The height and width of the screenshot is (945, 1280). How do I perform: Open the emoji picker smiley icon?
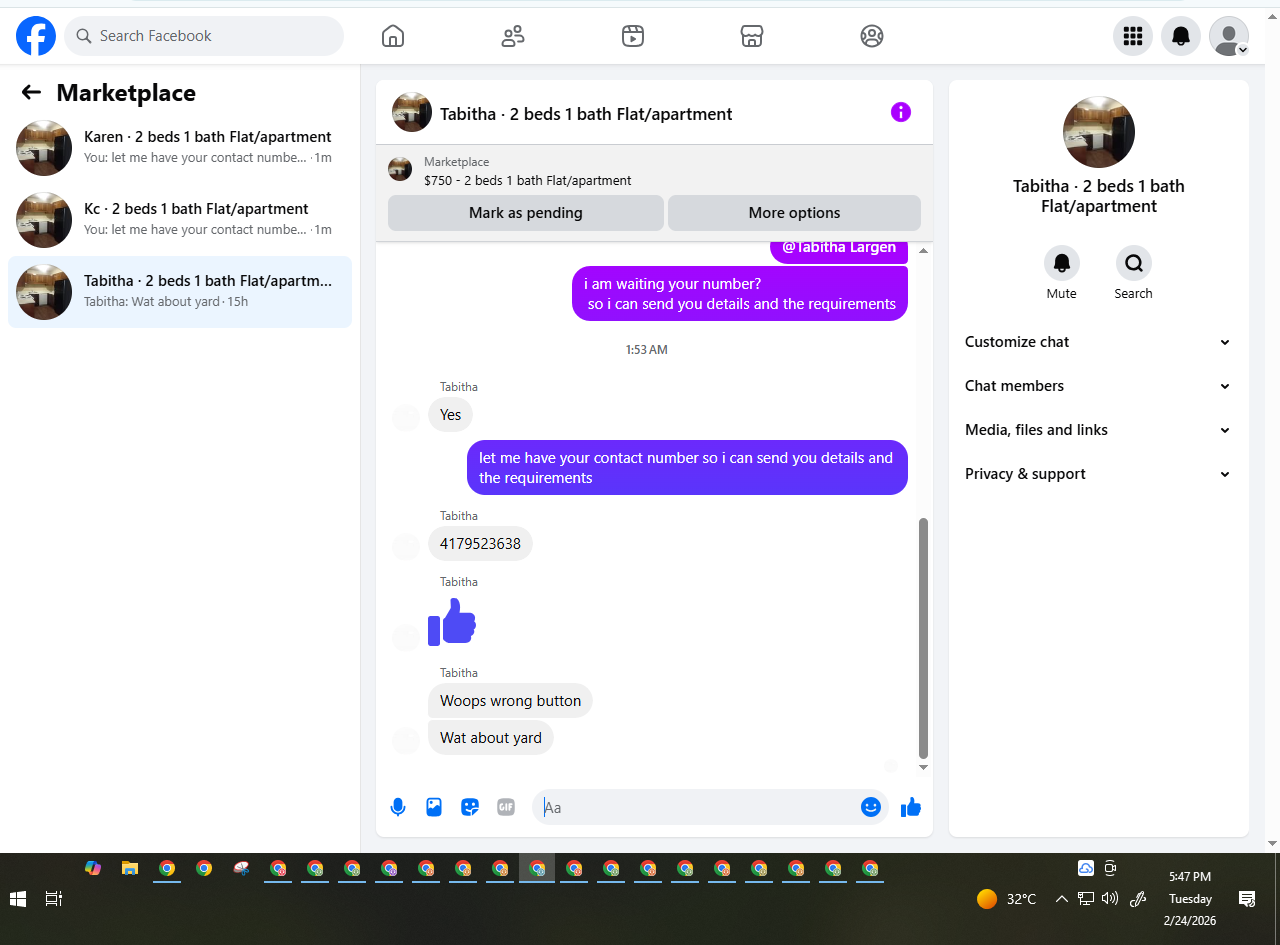click(871, 807)
